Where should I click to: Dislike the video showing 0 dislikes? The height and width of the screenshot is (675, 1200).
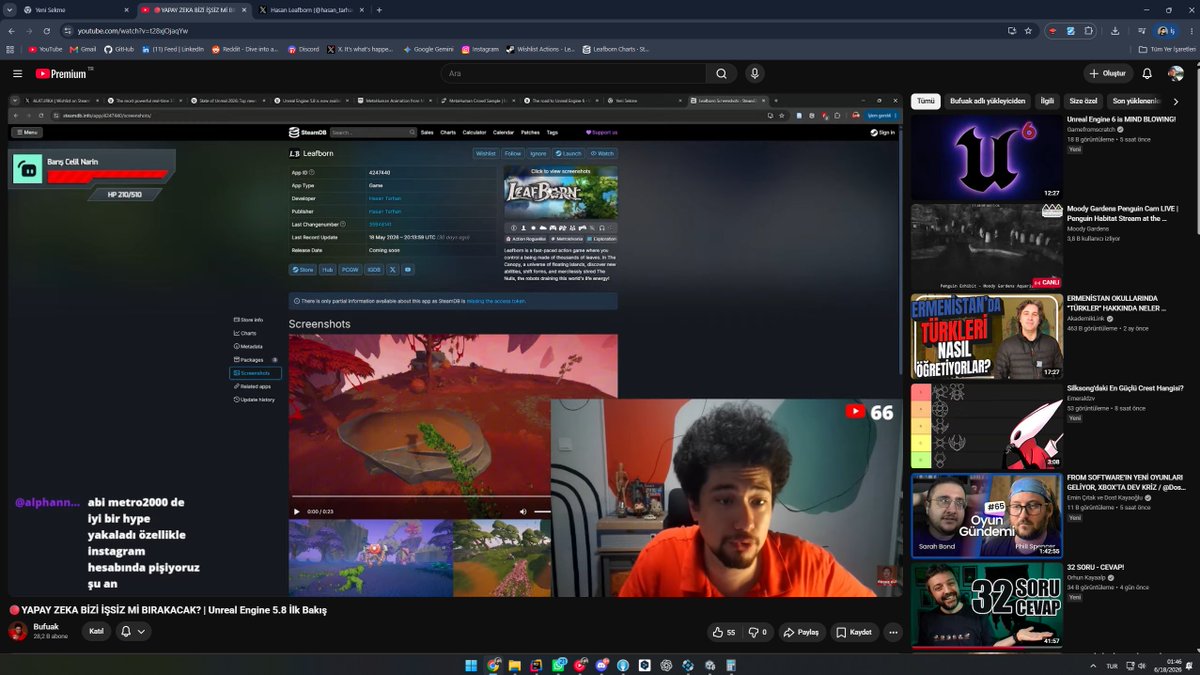(x=757, y=632)
